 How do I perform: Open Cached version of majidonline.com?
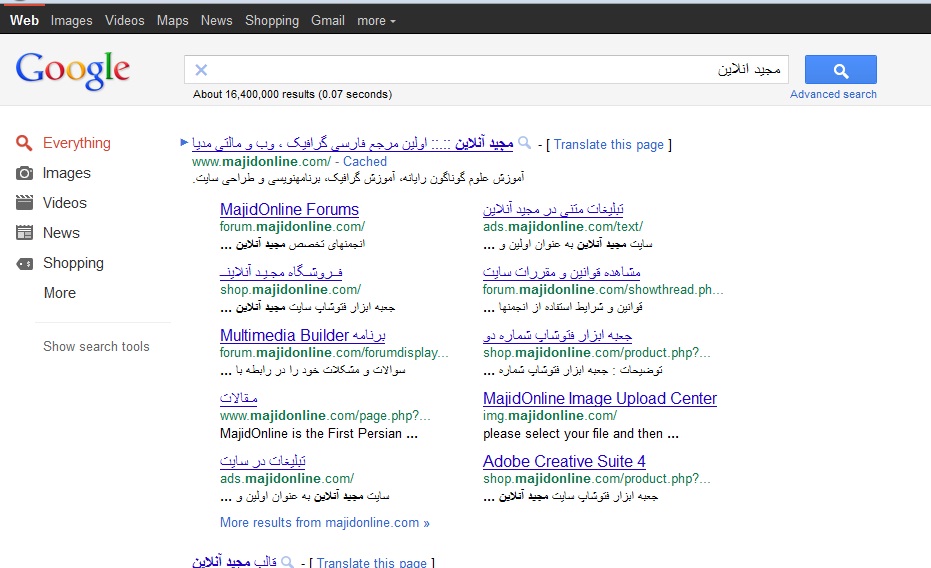(365, 161)
